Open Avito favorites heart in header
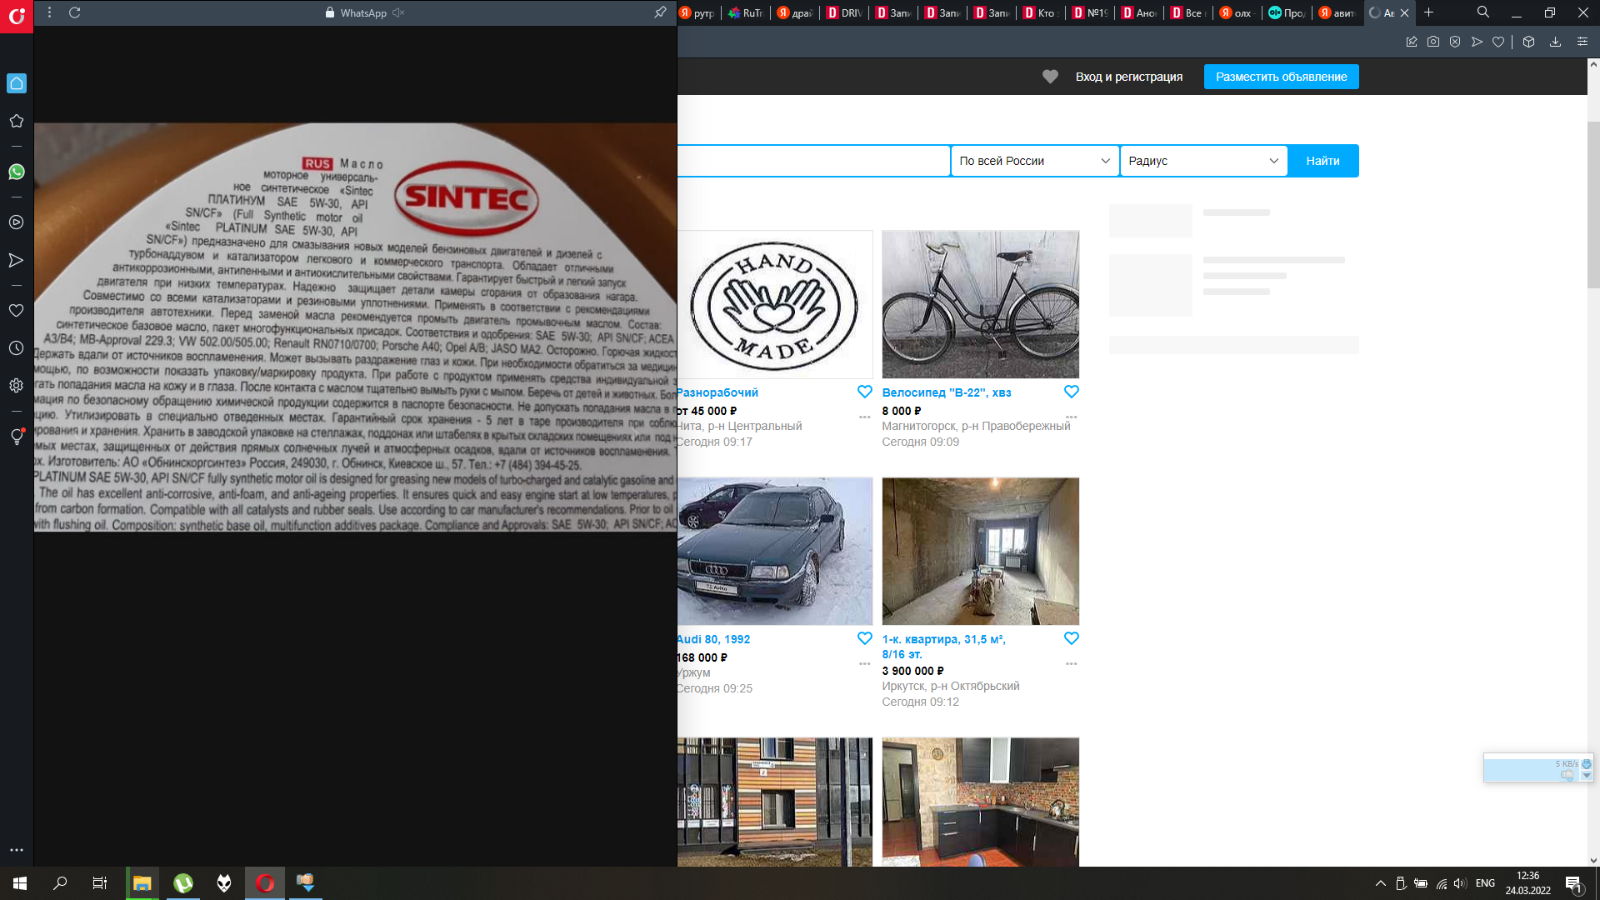1600x900 pixels. click(1050, 77)
